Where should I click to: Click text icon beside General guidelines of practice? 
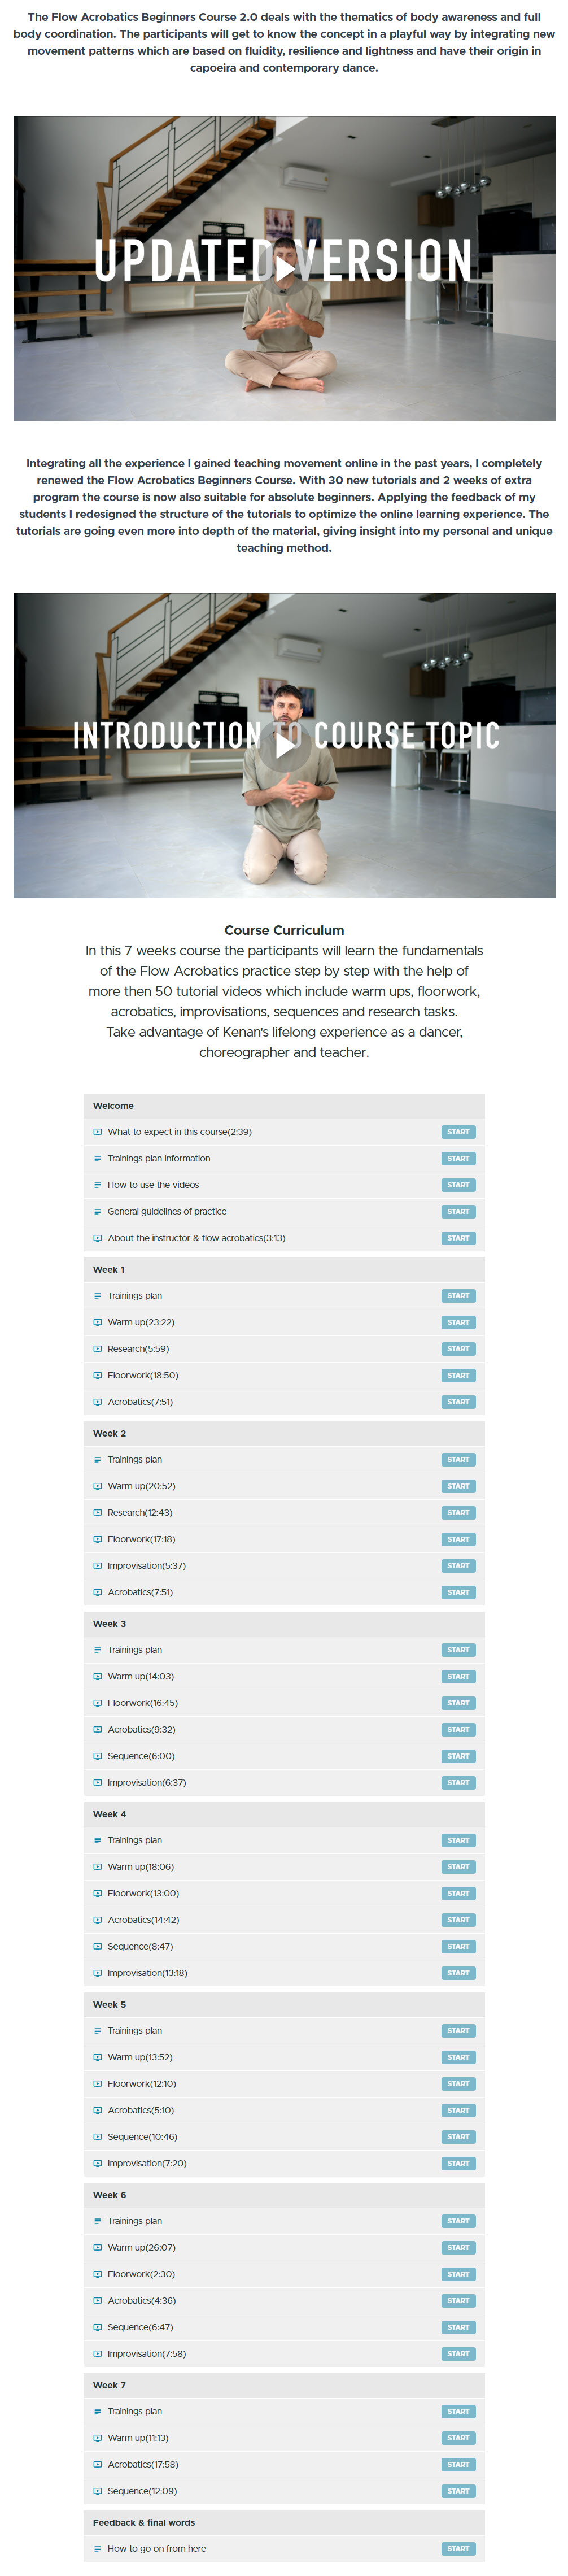[97, 1211]
